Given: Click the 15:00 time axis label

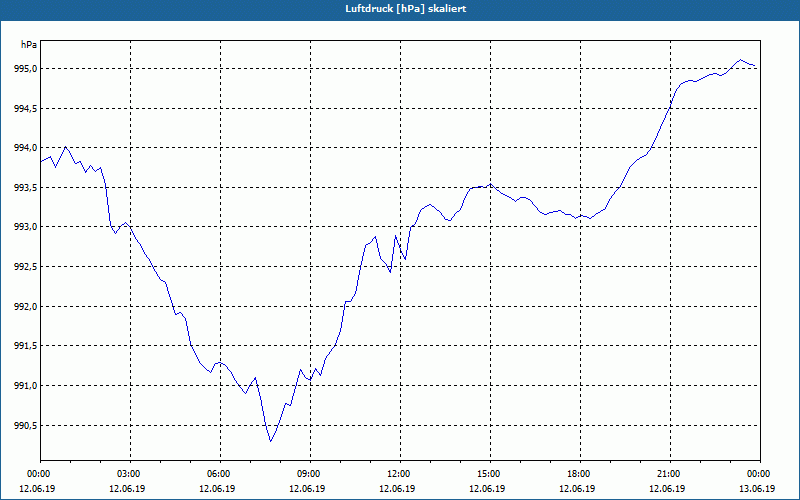Looking at the screenshot, I should click(x=490, y=474).
